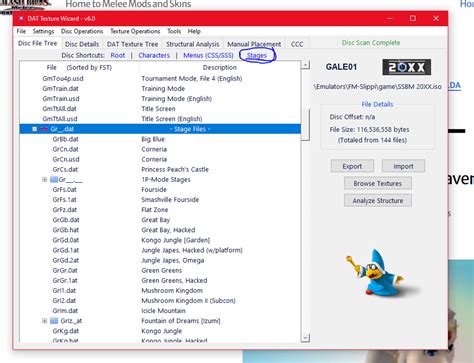The image size is (474, 363).
Task: Switch to the Manual Placement tab
Action: (x=254, y=44)
